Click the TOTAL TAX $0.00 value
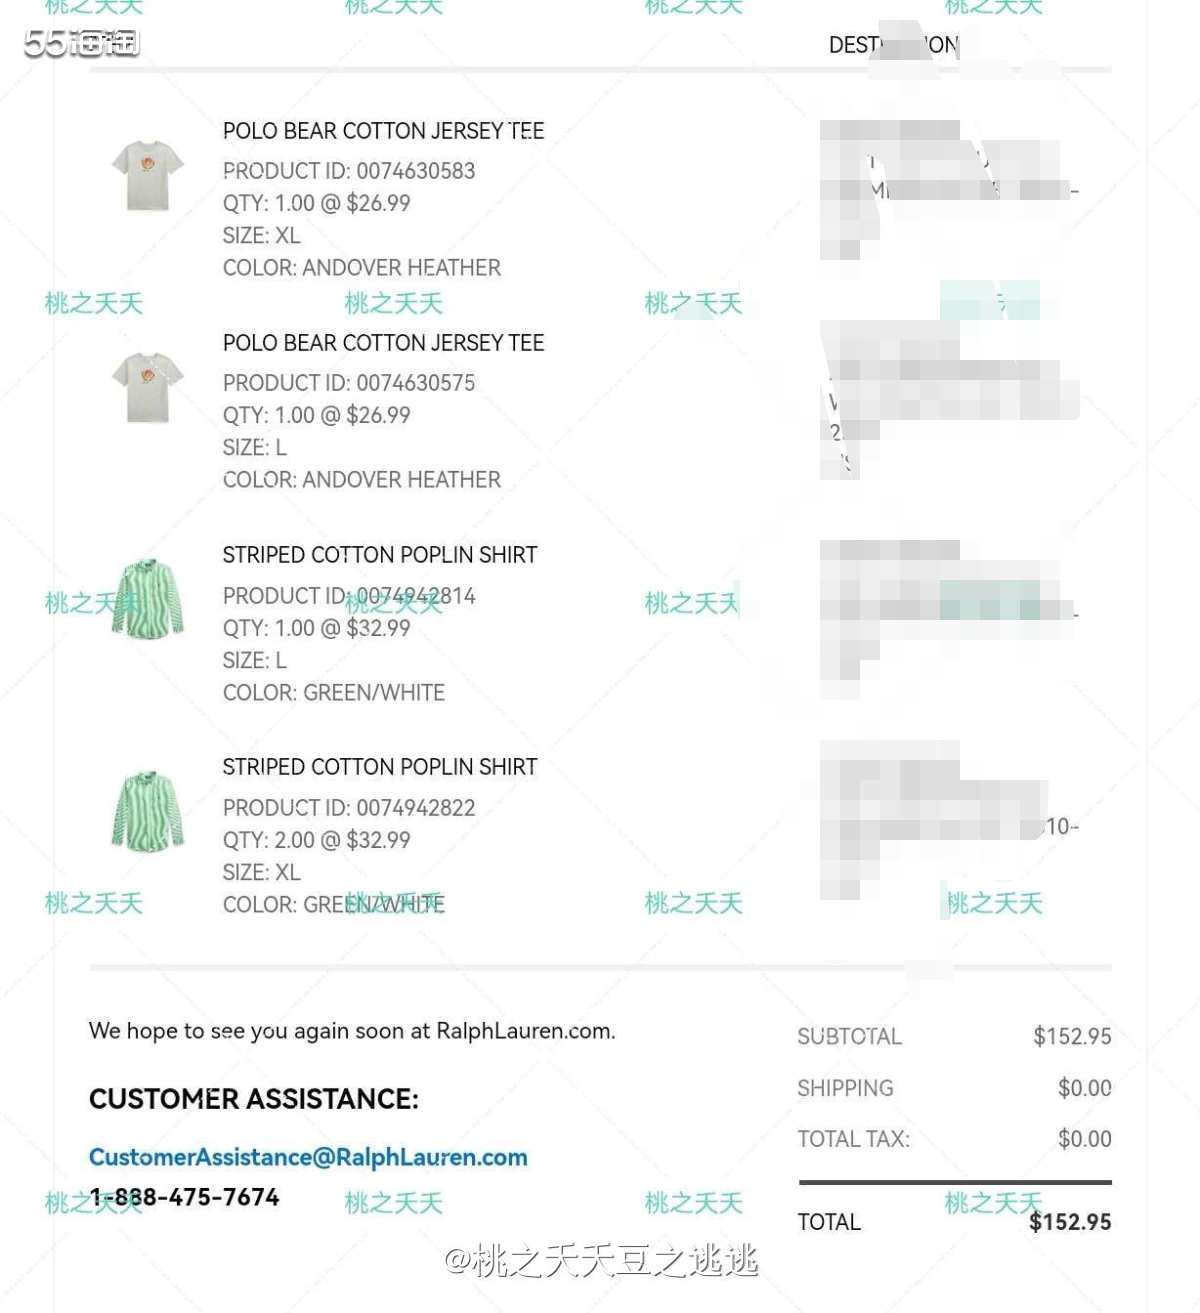Viewport: 1200px width, 1313px height. pyautogui.click(x=1084, y=1139)
